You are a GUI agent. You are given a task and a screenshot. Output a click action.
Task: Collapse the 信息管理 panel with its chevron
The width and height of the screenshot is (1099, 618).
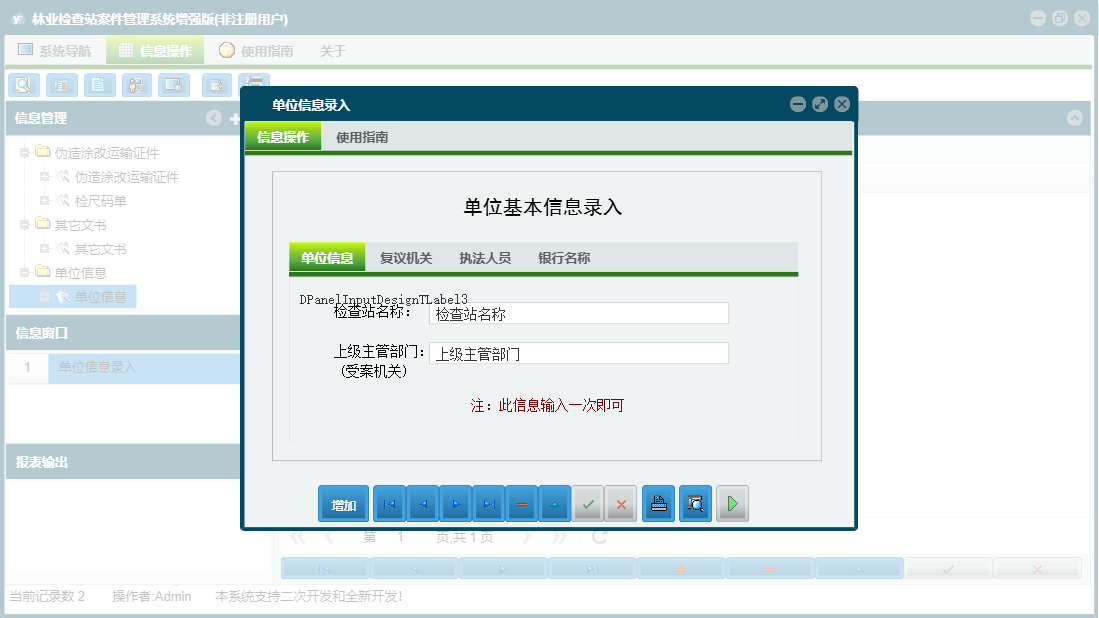[213, 118]
